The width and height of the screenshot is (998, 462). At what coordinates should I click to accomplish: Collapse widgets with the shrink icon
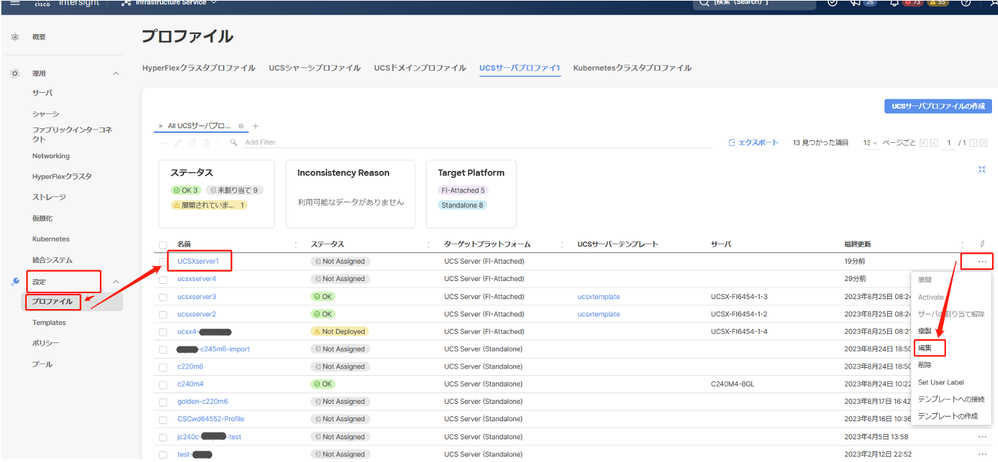tap(982, 169)
